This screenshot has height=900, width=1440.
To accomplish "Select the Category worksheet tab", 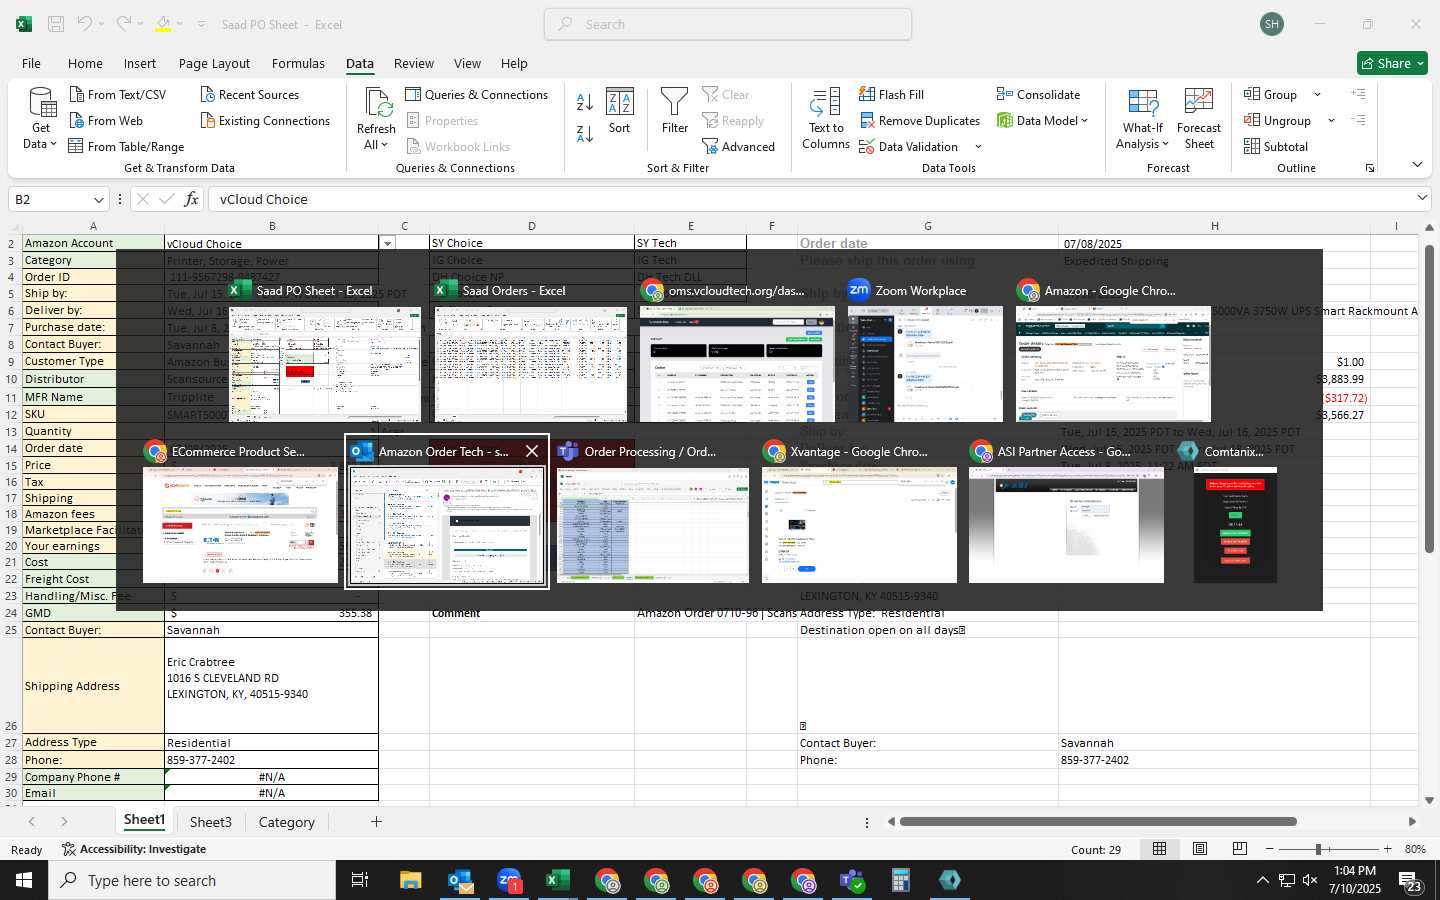I will tap(287, 822).
